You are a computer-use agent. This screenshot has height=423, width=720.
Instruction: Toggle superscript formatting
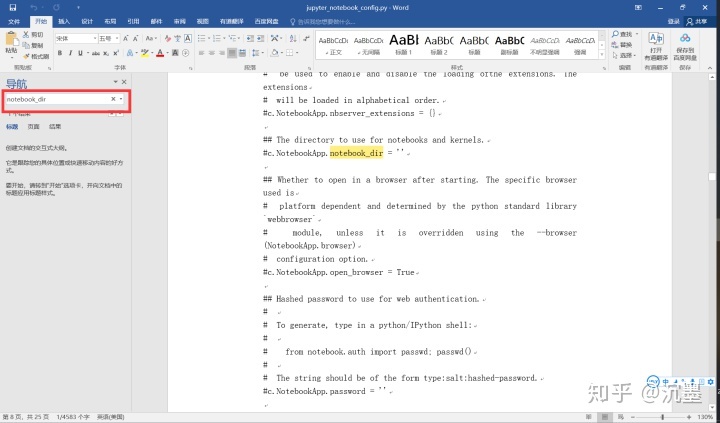tap(116, 53)
